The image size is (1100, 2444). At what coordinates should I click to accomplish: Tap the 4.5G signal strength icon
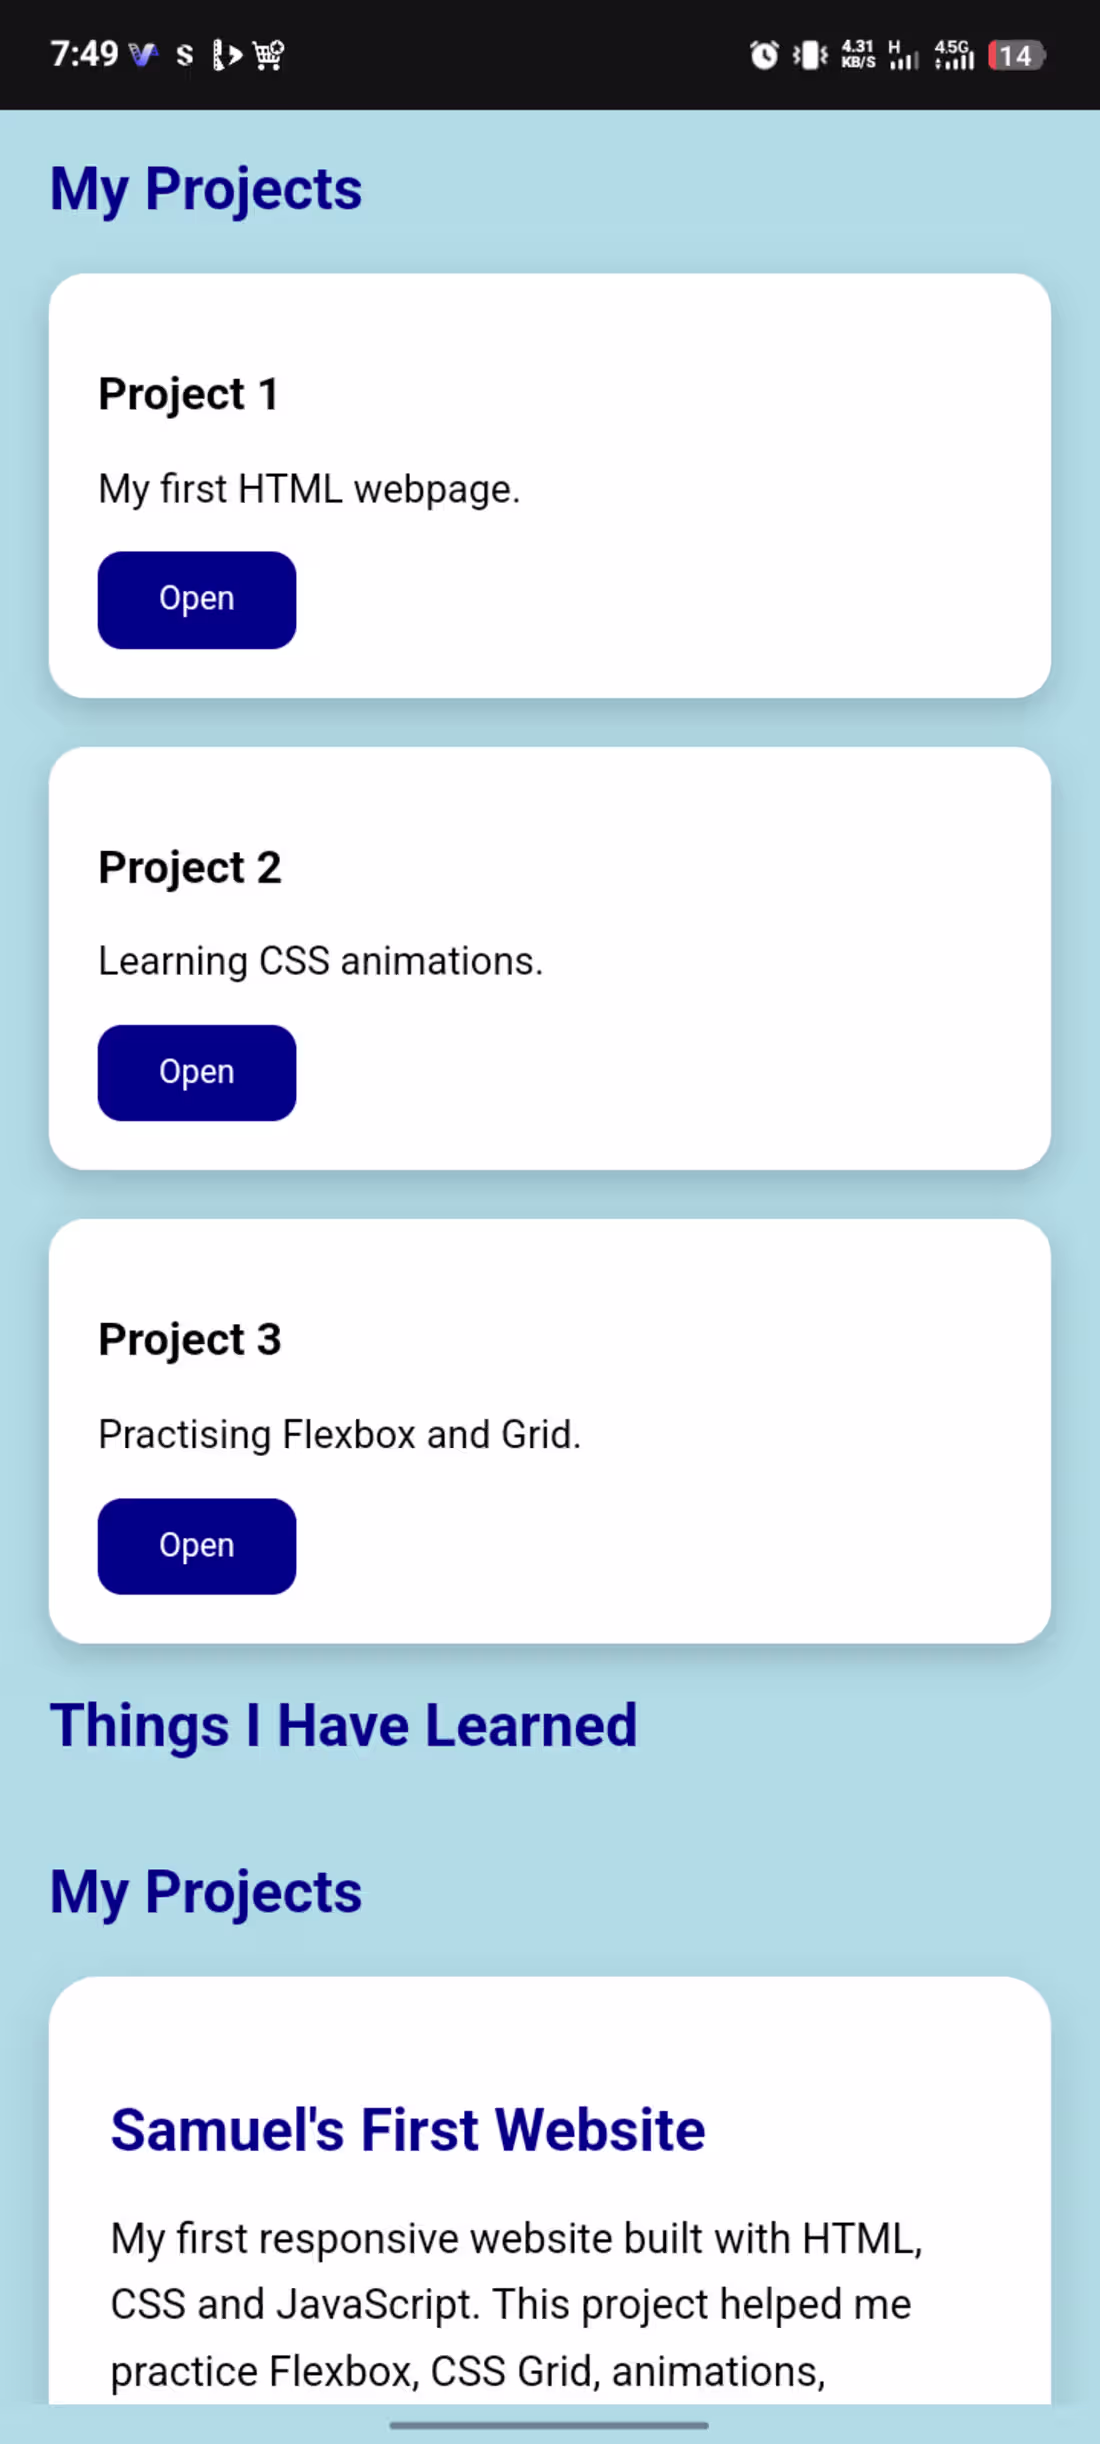pos(954,55)
